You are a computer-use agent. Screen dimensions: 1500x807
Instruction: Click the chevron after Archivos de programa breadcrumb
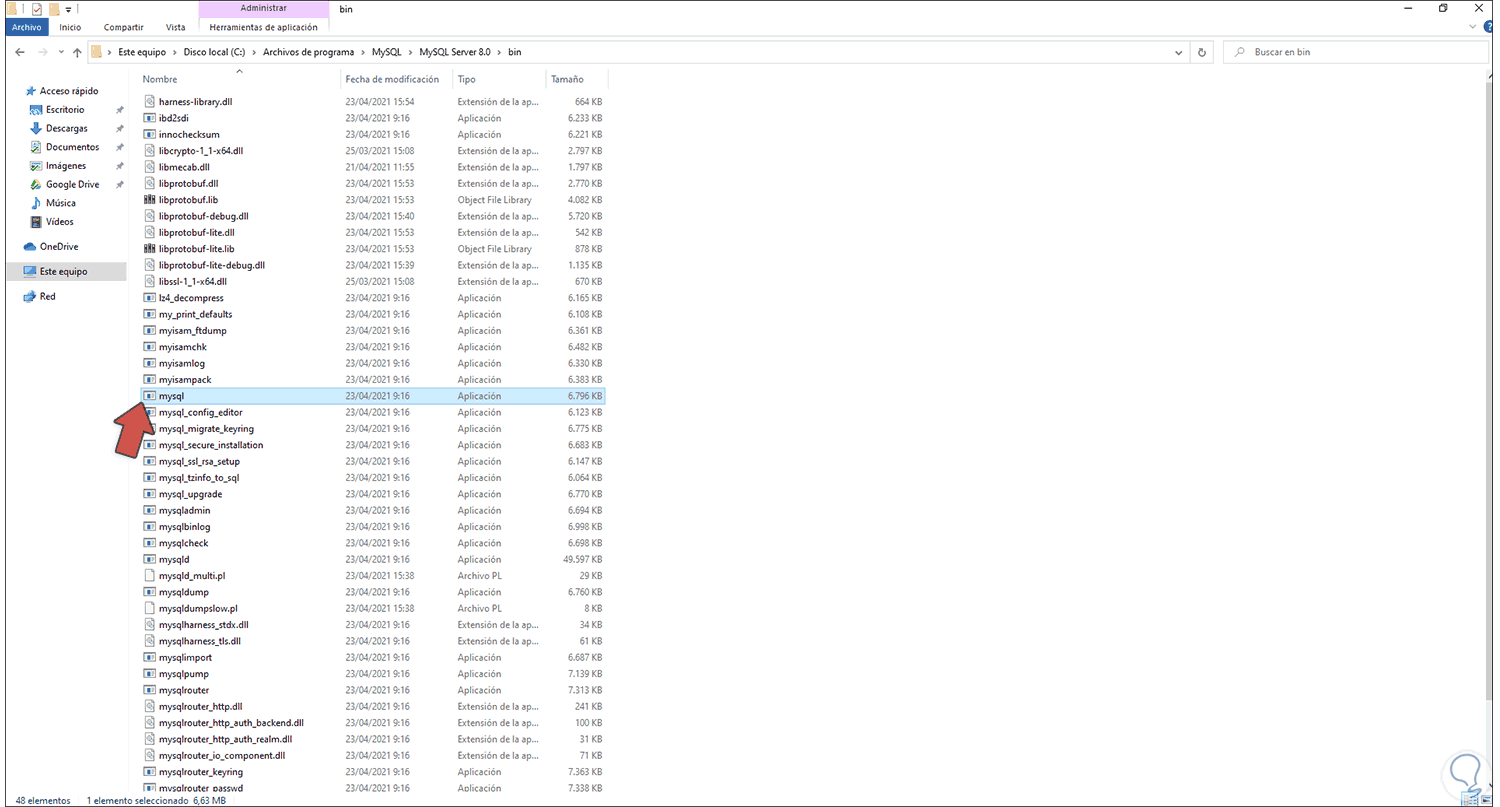point(363,52)
